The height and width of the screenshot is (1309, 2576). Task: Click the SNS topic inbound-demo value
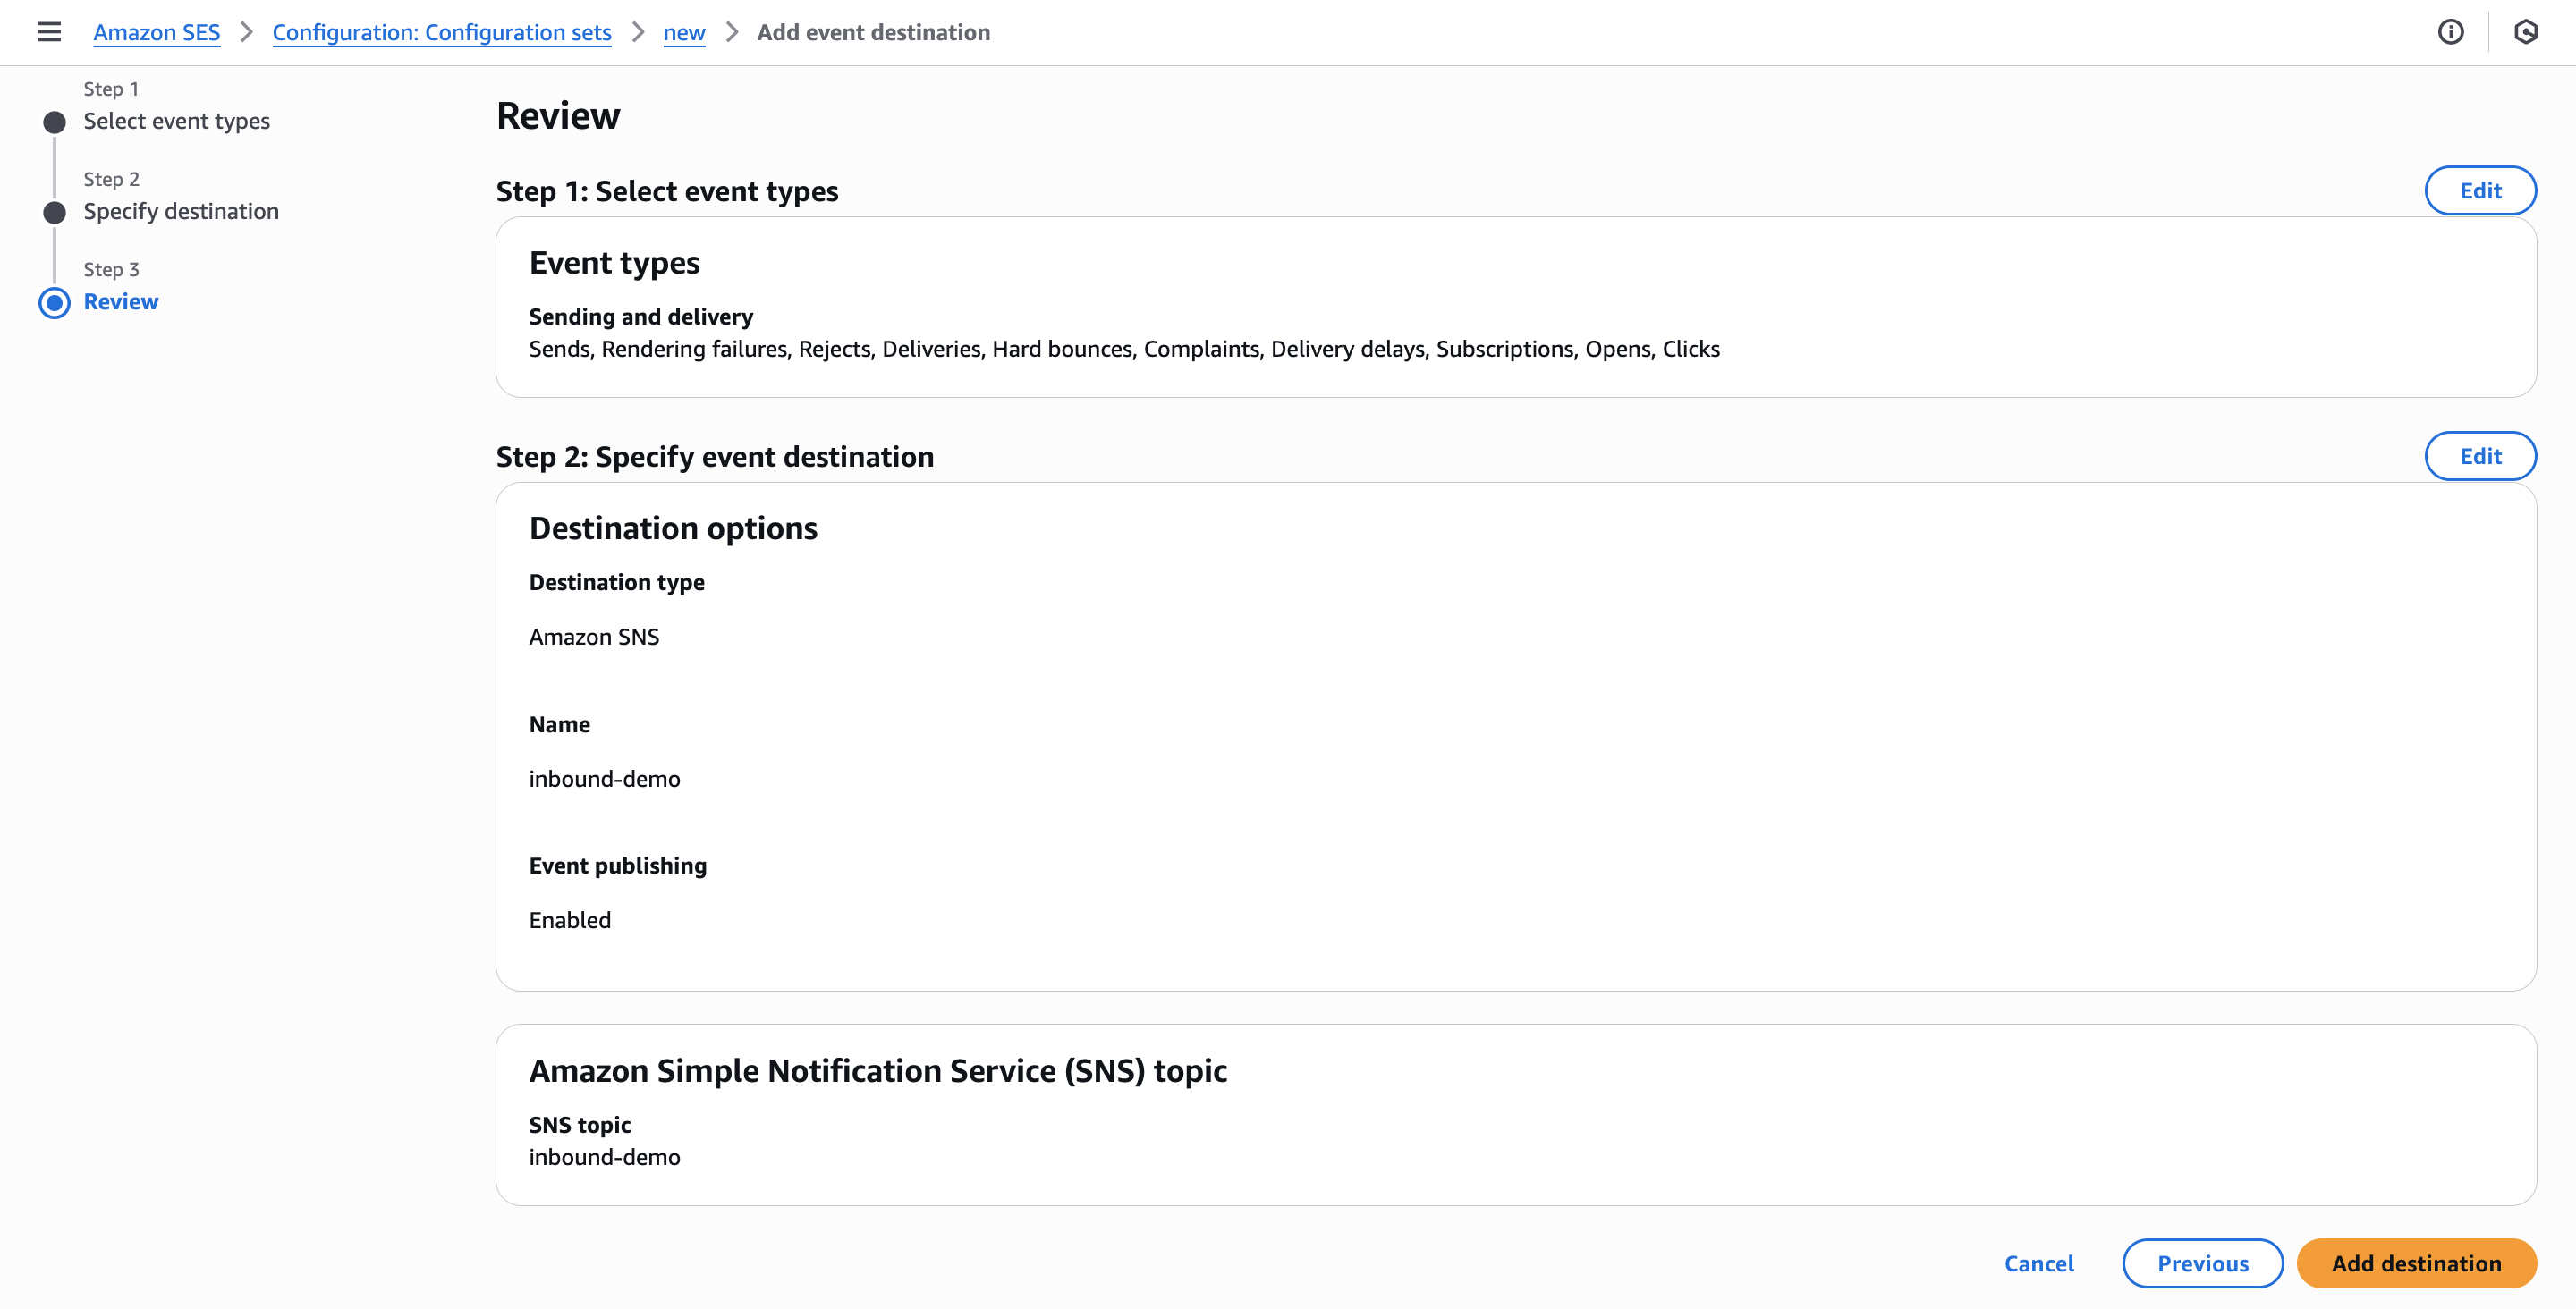604,1157
